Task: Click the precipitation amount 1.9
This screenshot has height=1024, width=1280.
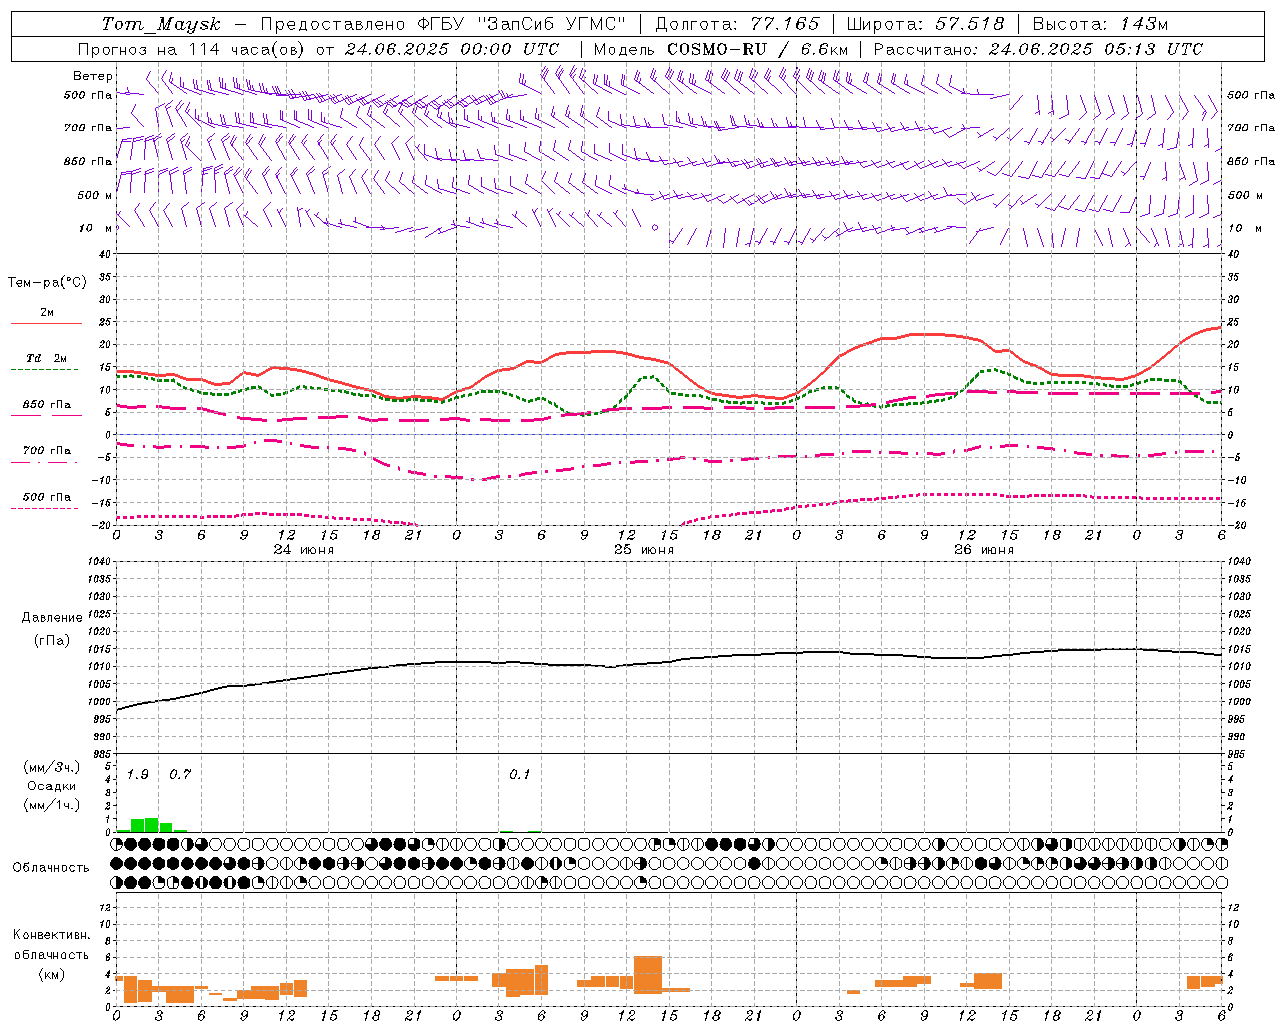Action: click(138, 775)
